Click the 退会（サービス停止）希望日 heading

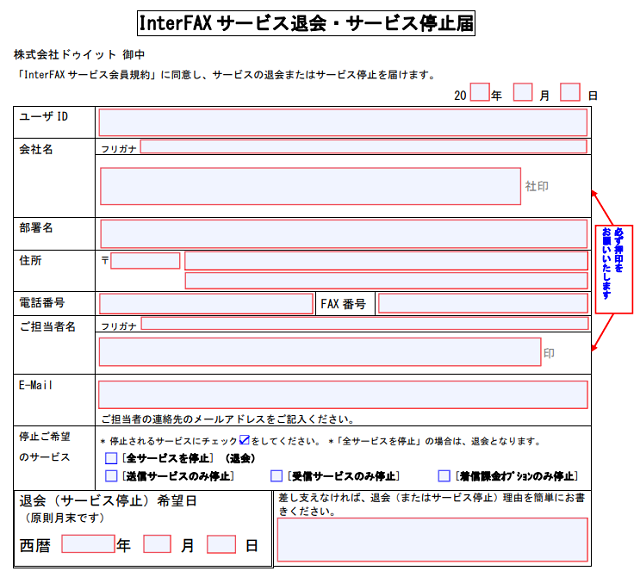(109, 501)
